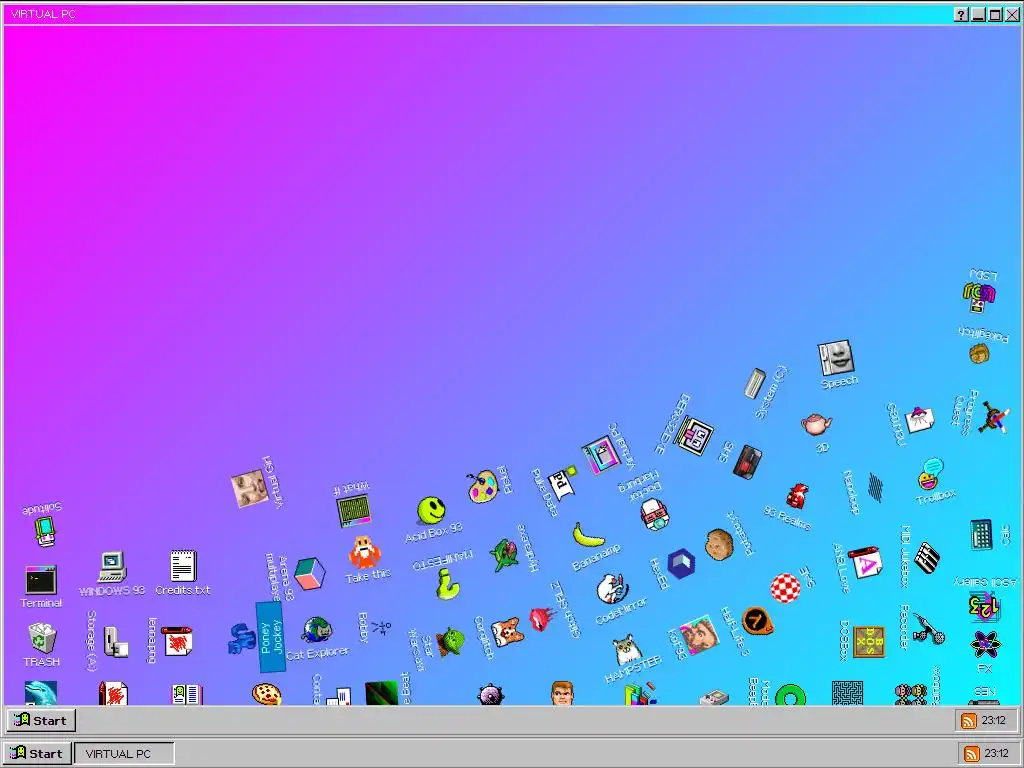Launch the Trollbox chat smiley icon
The width and height of the screenshot is (1024, 768).
pyautogui.click(x=931, y=474)
